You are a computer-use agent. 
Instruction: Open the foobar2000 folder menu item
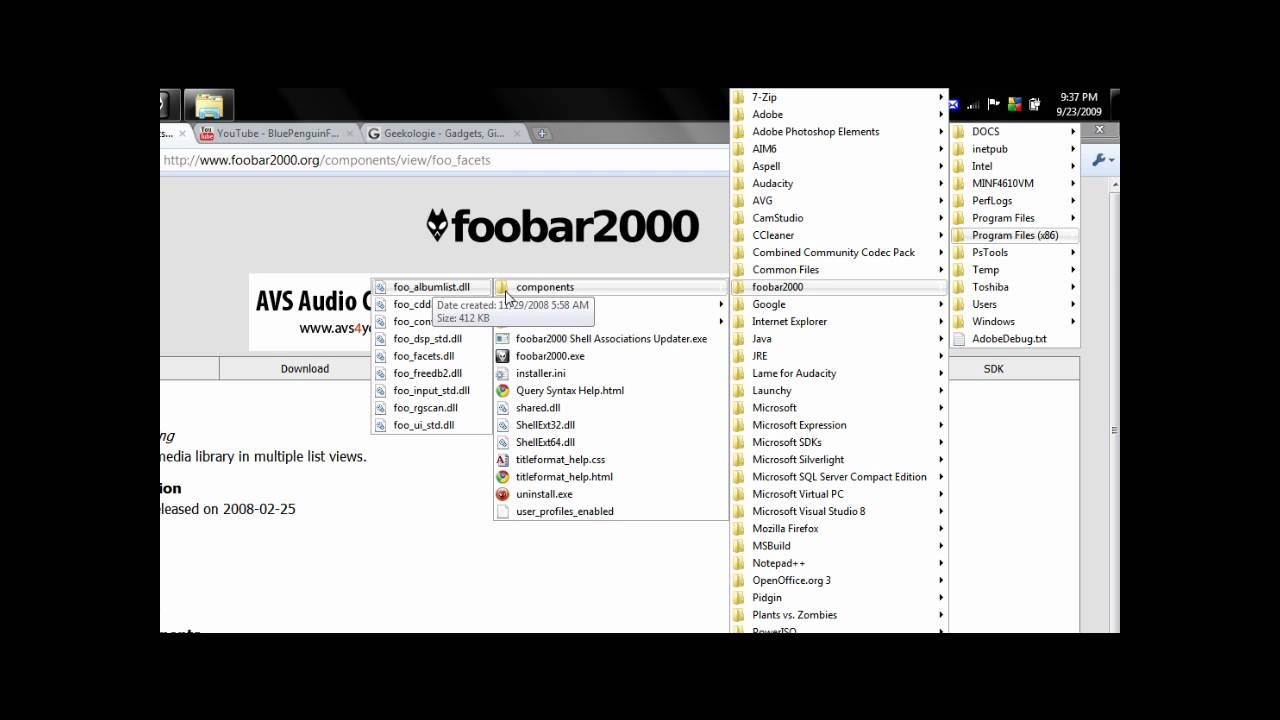pyautogui.click(x=838, y=287)
